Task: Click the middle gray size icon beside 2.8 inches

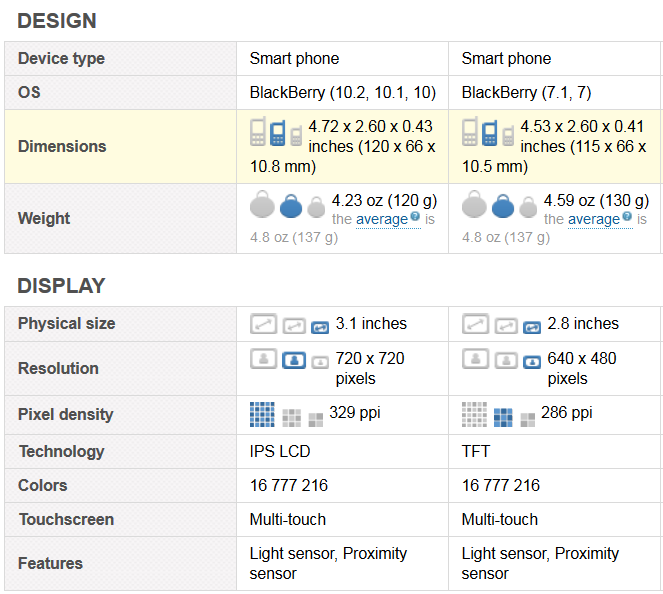Action: point(506,326)
